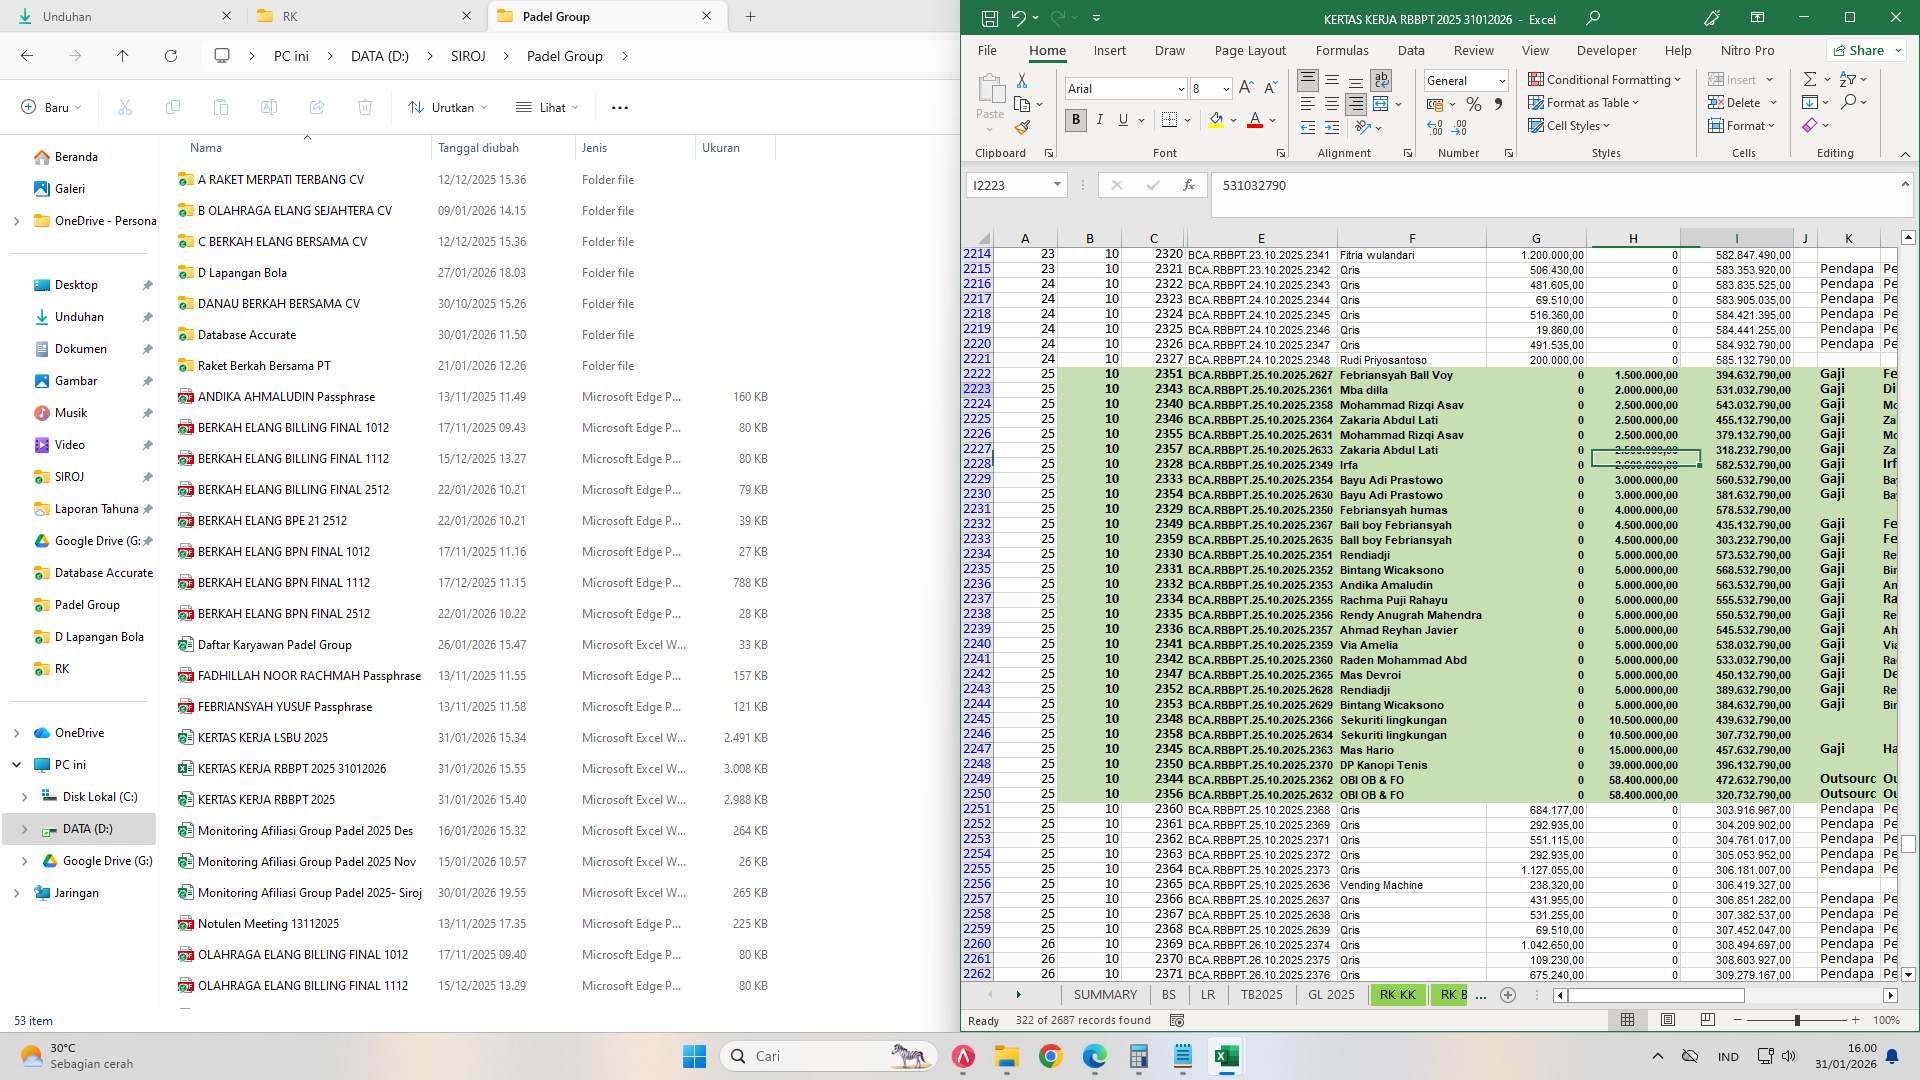Click the Share button
Screen dimensions: 1920x1080
coord(1865,50)
